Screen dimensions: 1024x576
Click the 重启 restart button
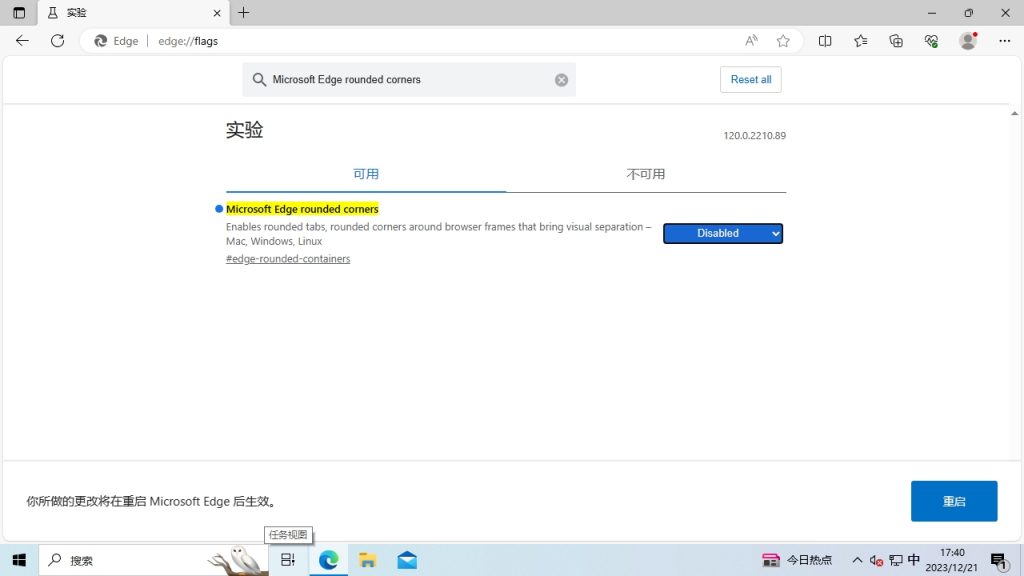point(954,501)
